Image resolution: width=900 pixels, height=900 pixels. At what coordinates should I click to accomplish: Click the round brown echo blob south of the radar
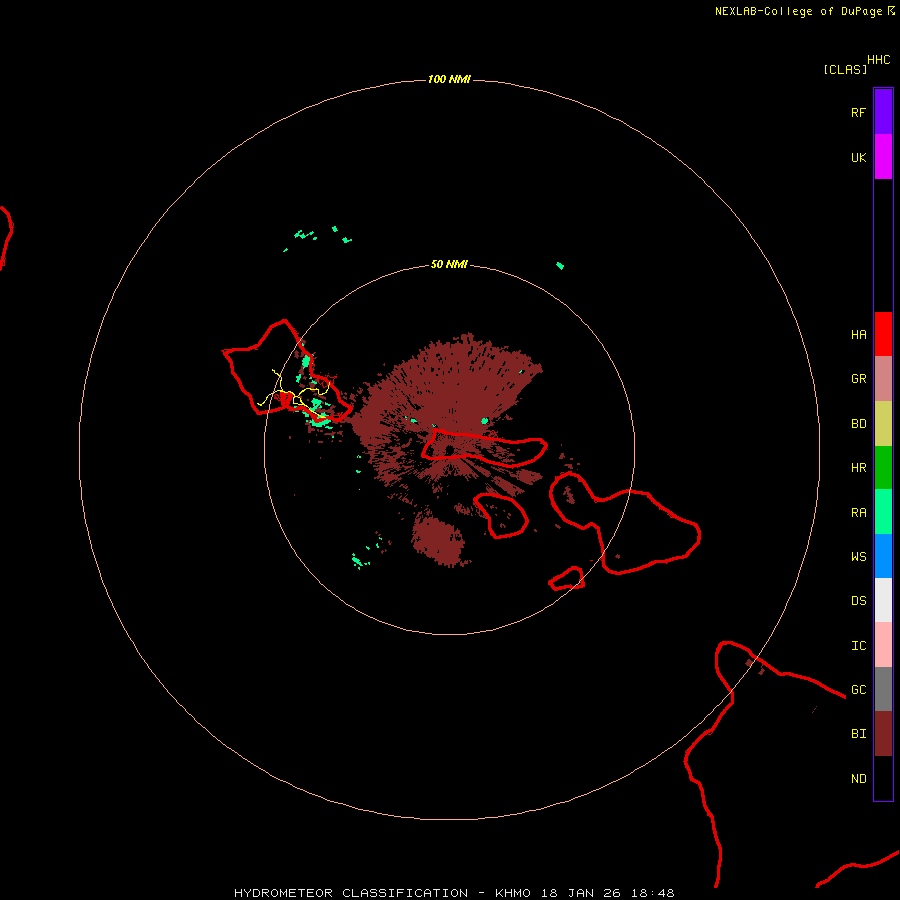tap(438, 541)
